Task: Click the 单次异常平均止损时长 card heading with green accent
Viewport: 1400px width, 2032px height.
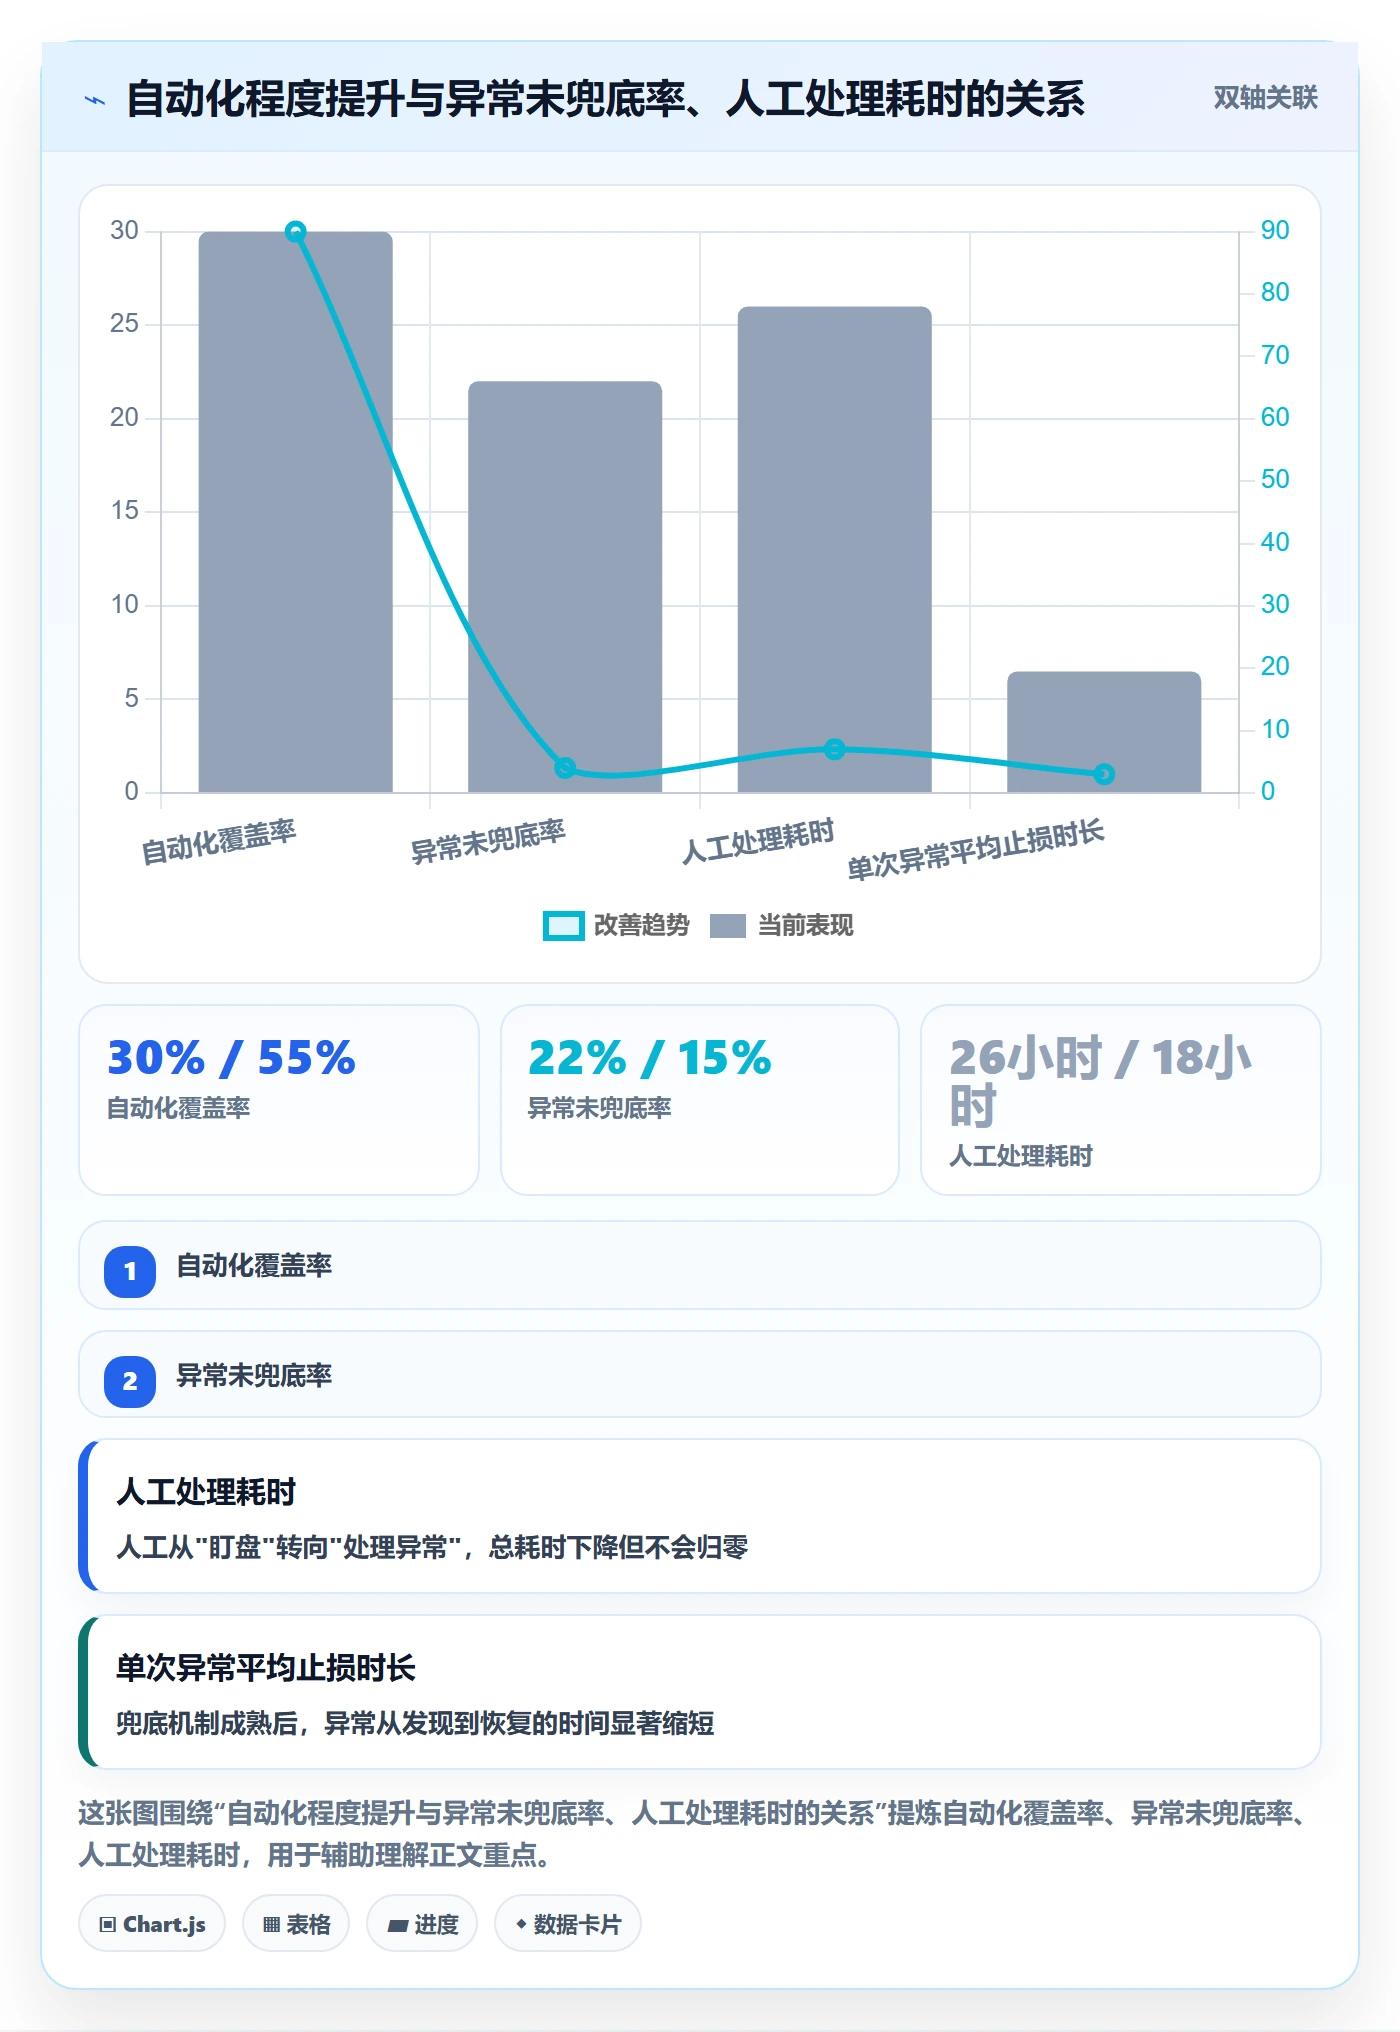Action: pos(266,1668)
